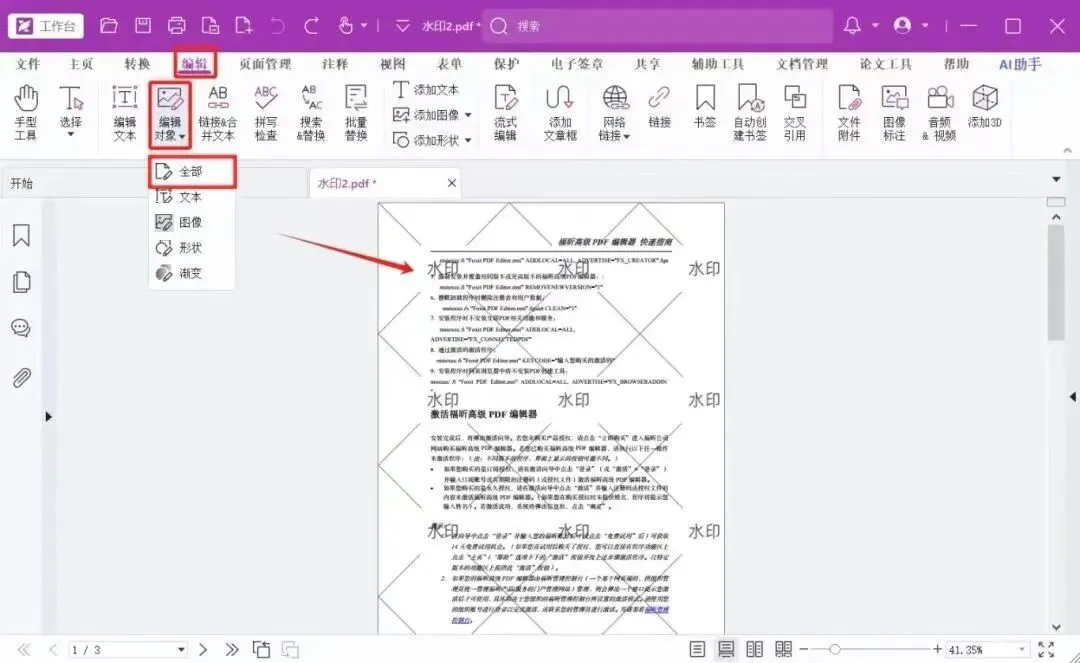Click Add Article Box (添加文章框)
The image size is (1080, 663).
click(559, 113)
